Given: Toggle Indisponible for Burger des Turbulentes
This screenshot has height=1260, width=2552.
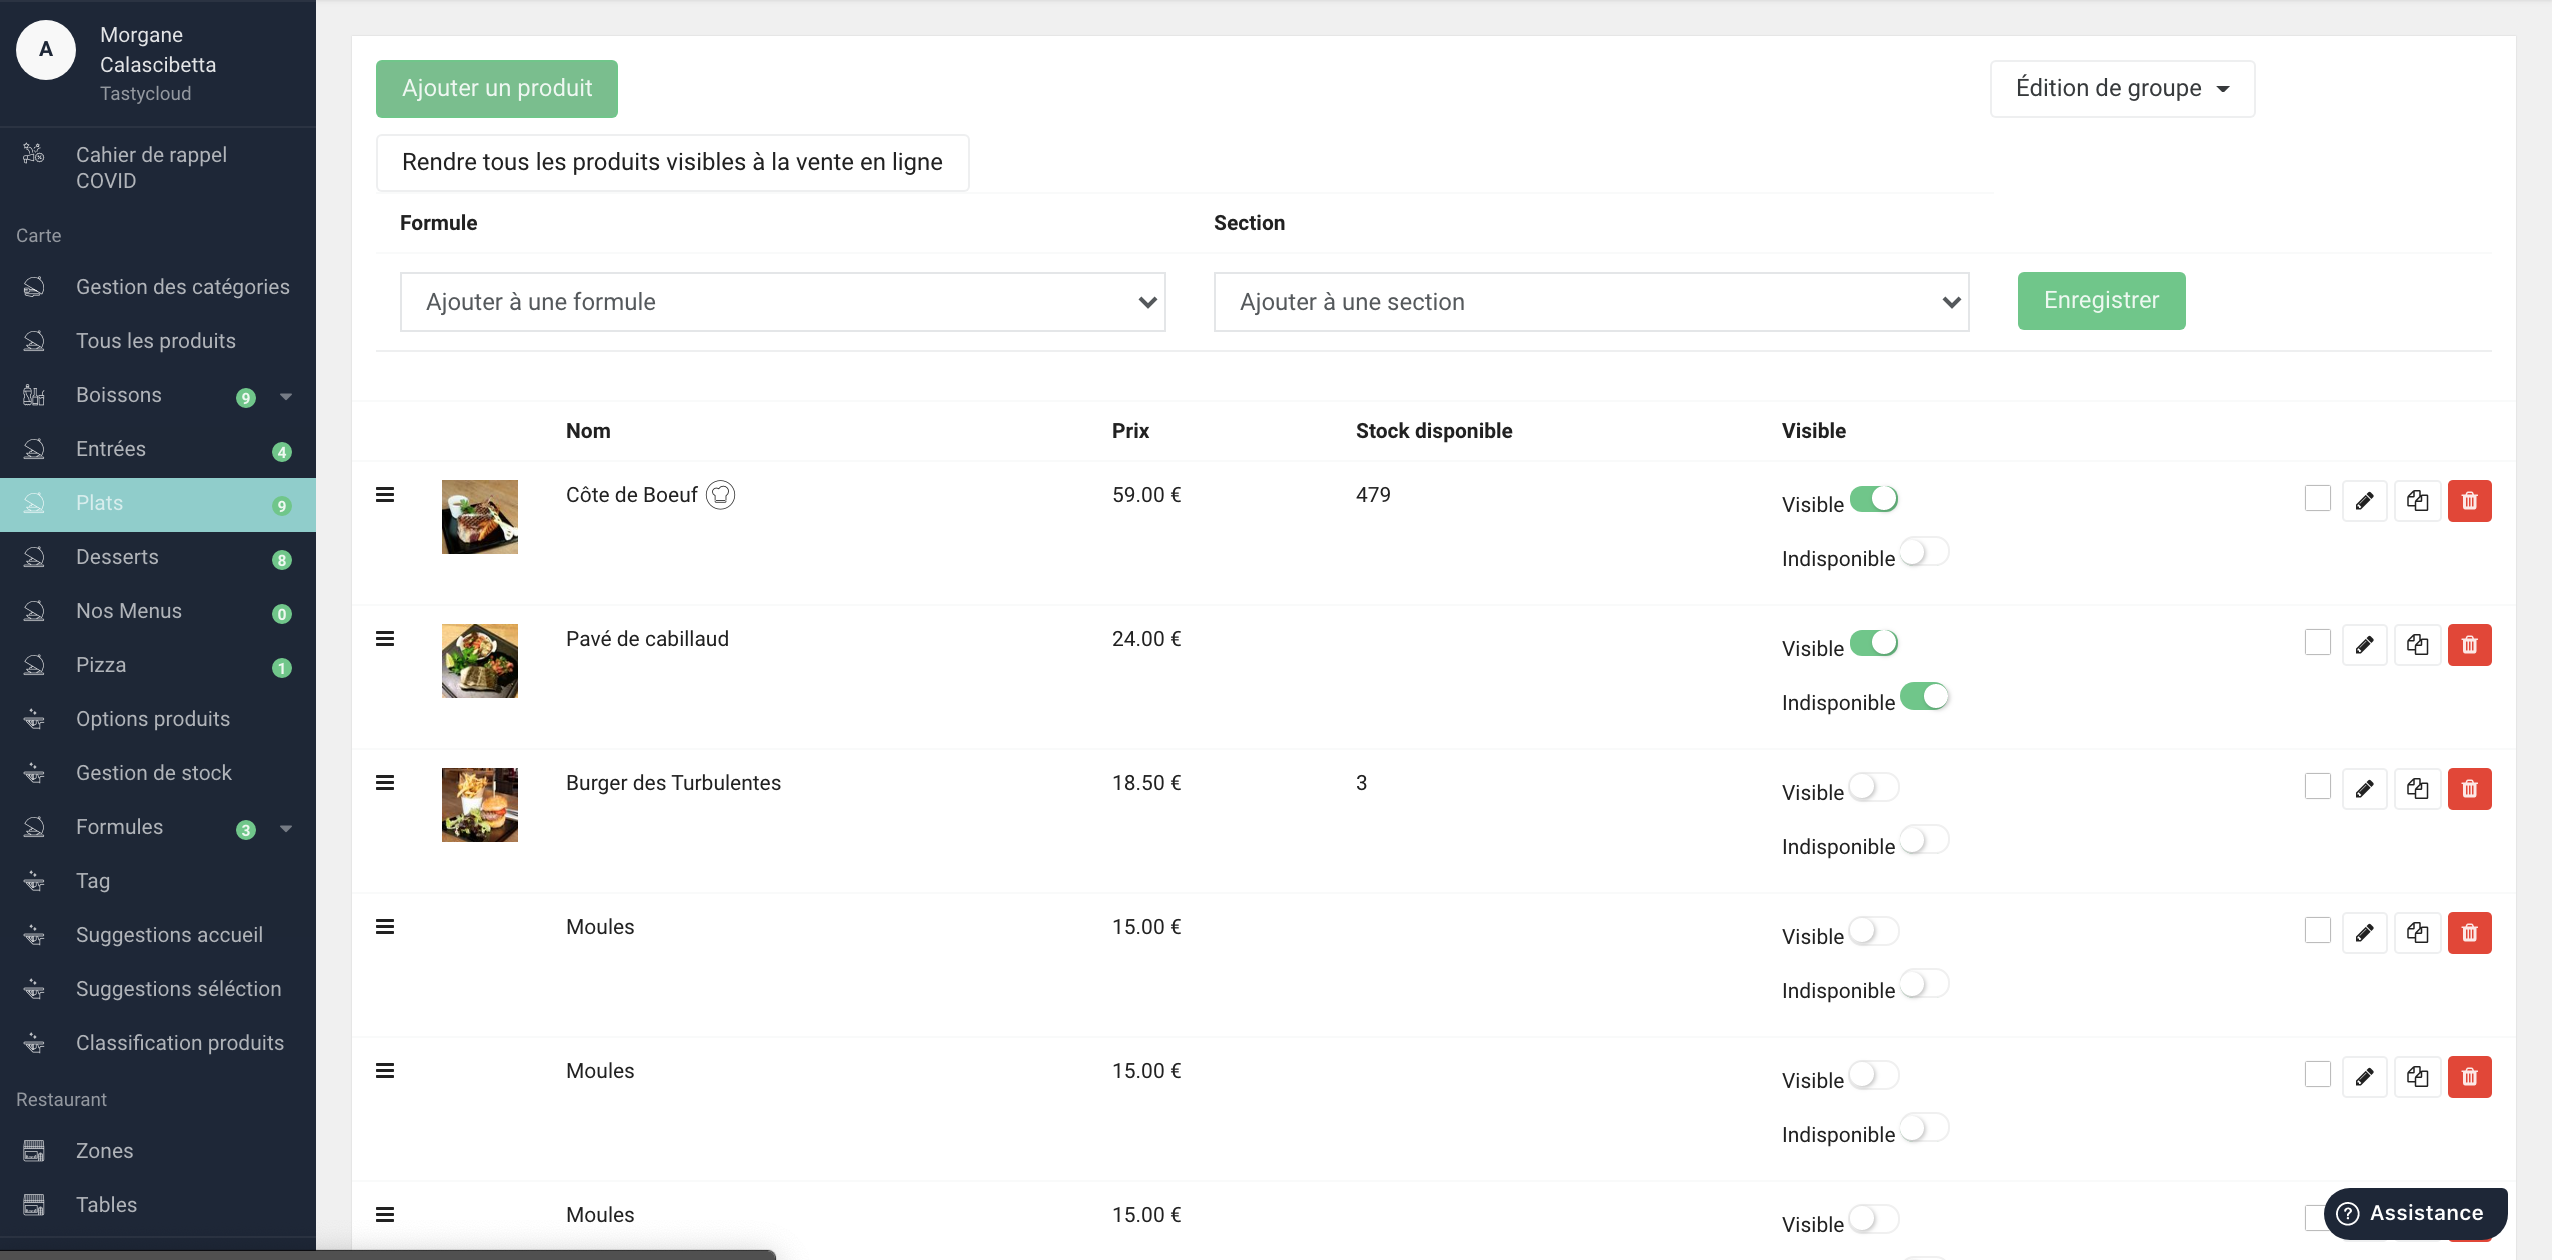Looking at the screenshot, I should (1925, 840).
